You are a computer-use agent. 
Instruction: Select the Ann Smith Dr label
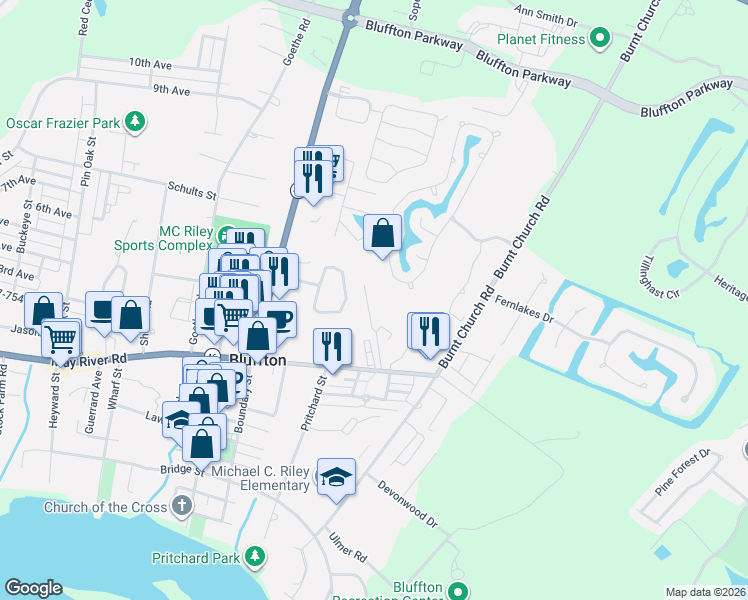coord(546,15)
